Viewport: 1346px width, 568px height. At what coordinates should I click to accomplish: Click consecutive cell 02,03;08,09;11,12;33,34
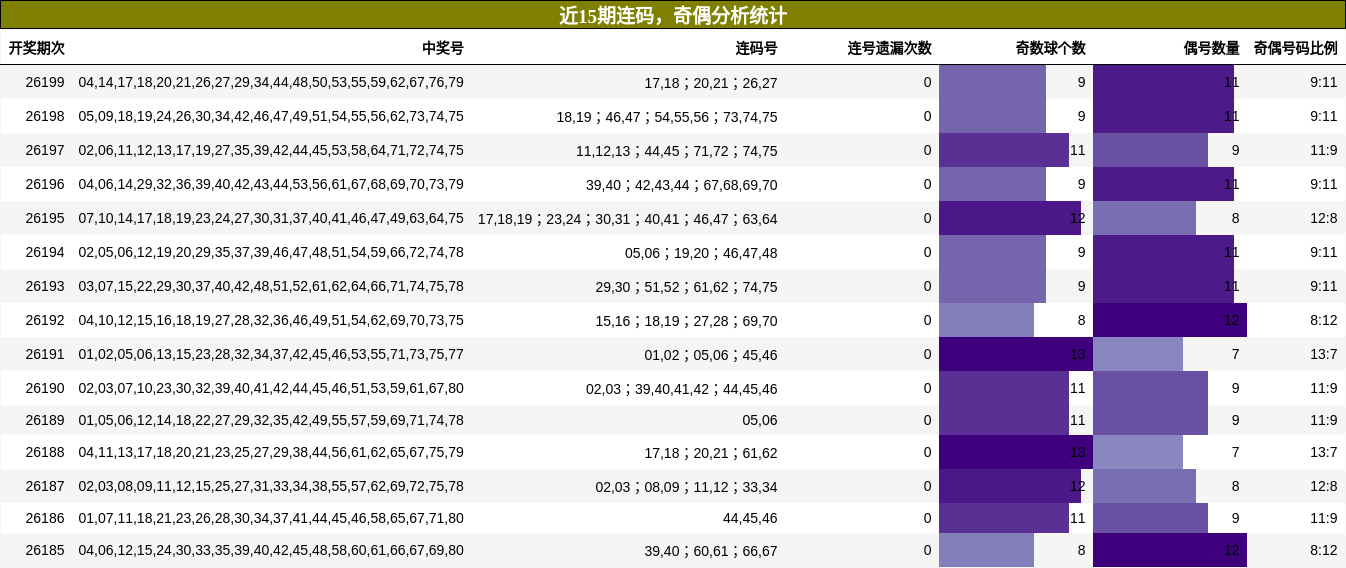[x=687, y=487]
